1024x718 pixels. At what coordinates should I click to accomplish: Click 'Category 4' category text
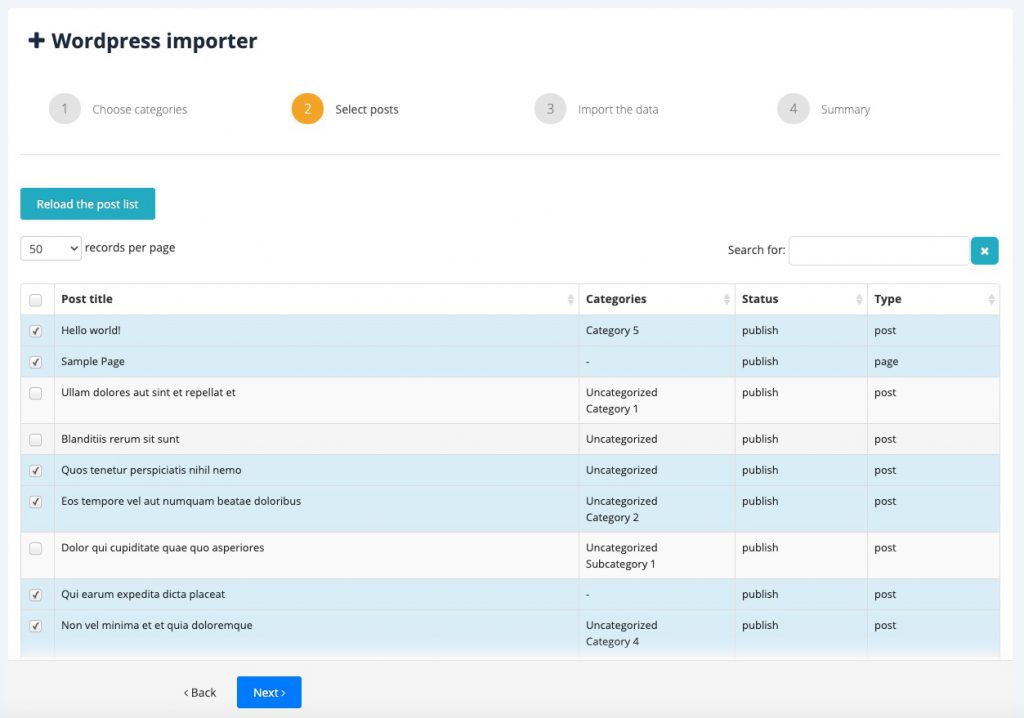[x=612, y=642]
